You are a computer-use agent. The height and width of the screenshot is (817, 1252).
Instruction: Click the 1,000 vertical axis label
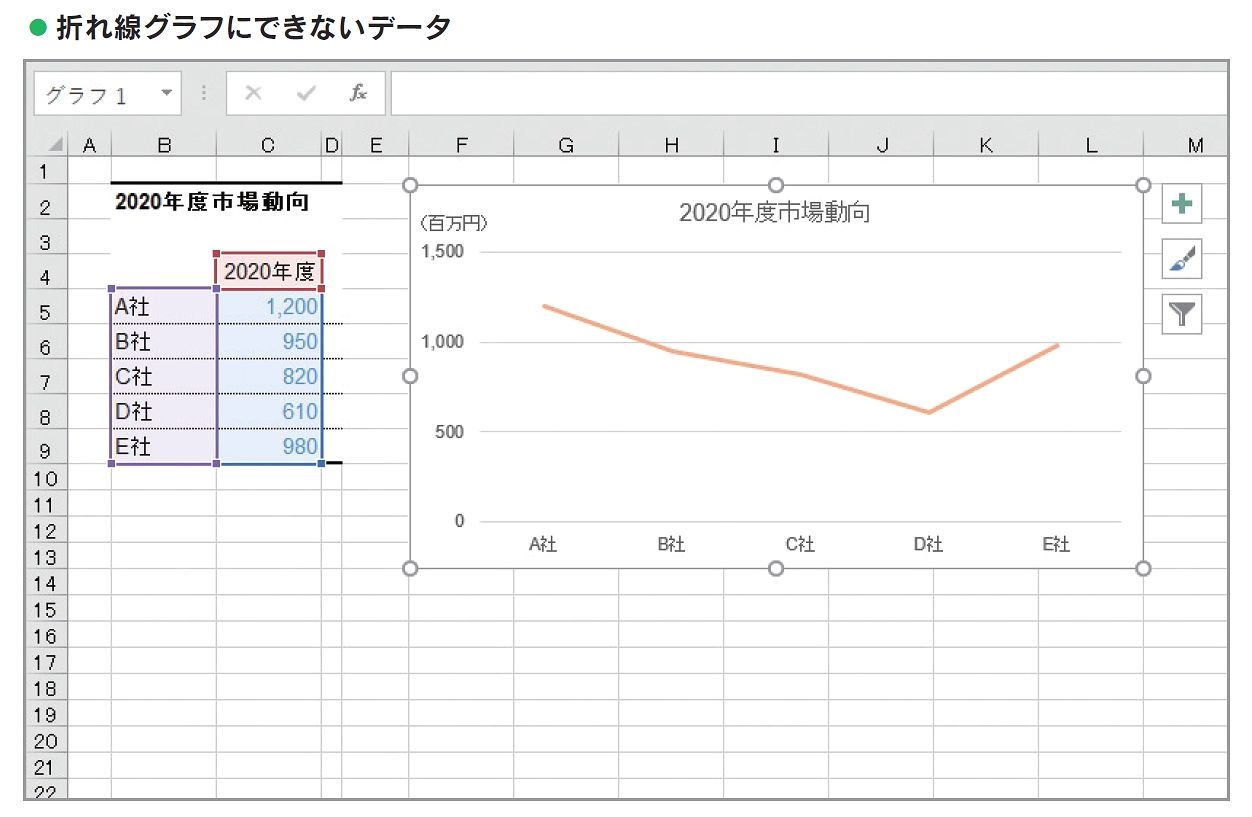pyautogui.click(x=442, y=342)
